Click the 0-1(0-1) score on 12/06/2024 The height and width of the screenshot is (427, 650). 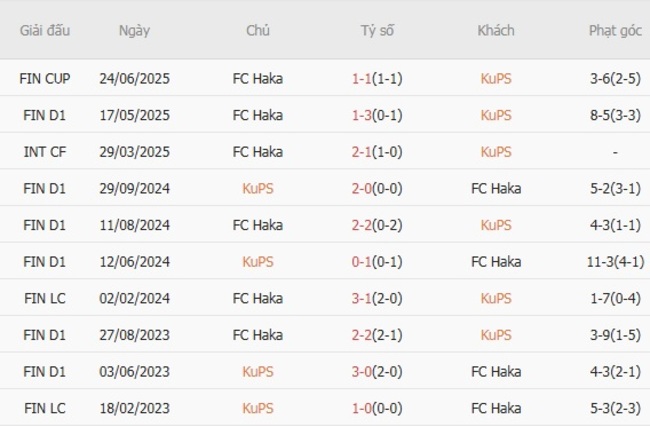[x=377, y=262]
